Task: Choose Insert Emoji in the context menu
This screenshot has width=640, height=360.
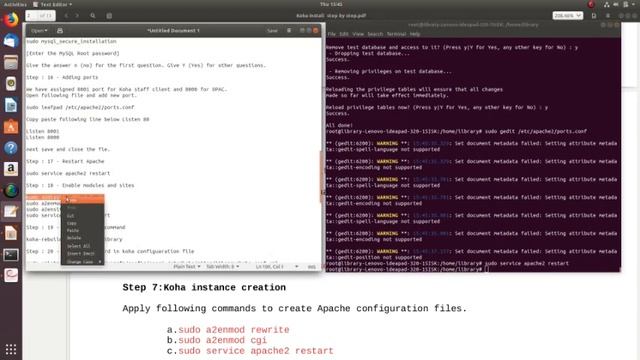Action: point(82,253)
